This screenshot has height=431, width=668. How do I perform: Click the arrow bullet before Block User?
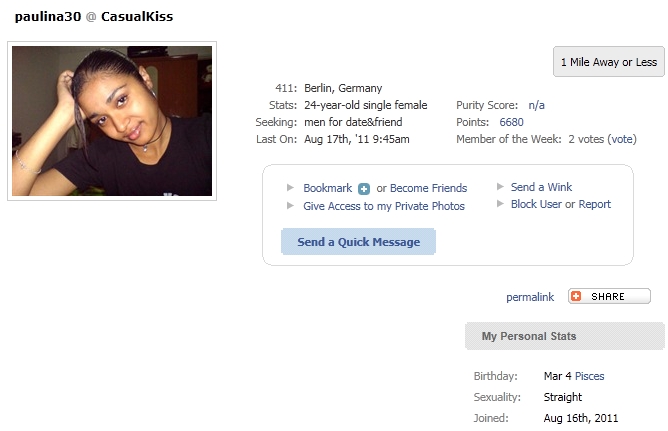point(501,204)
